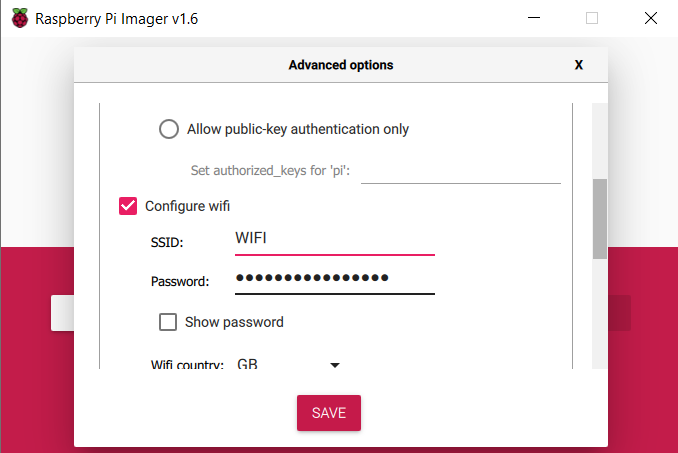Close the Raspberry Pi Imager window
Viewport: 678px width, 453px height.
651,18
